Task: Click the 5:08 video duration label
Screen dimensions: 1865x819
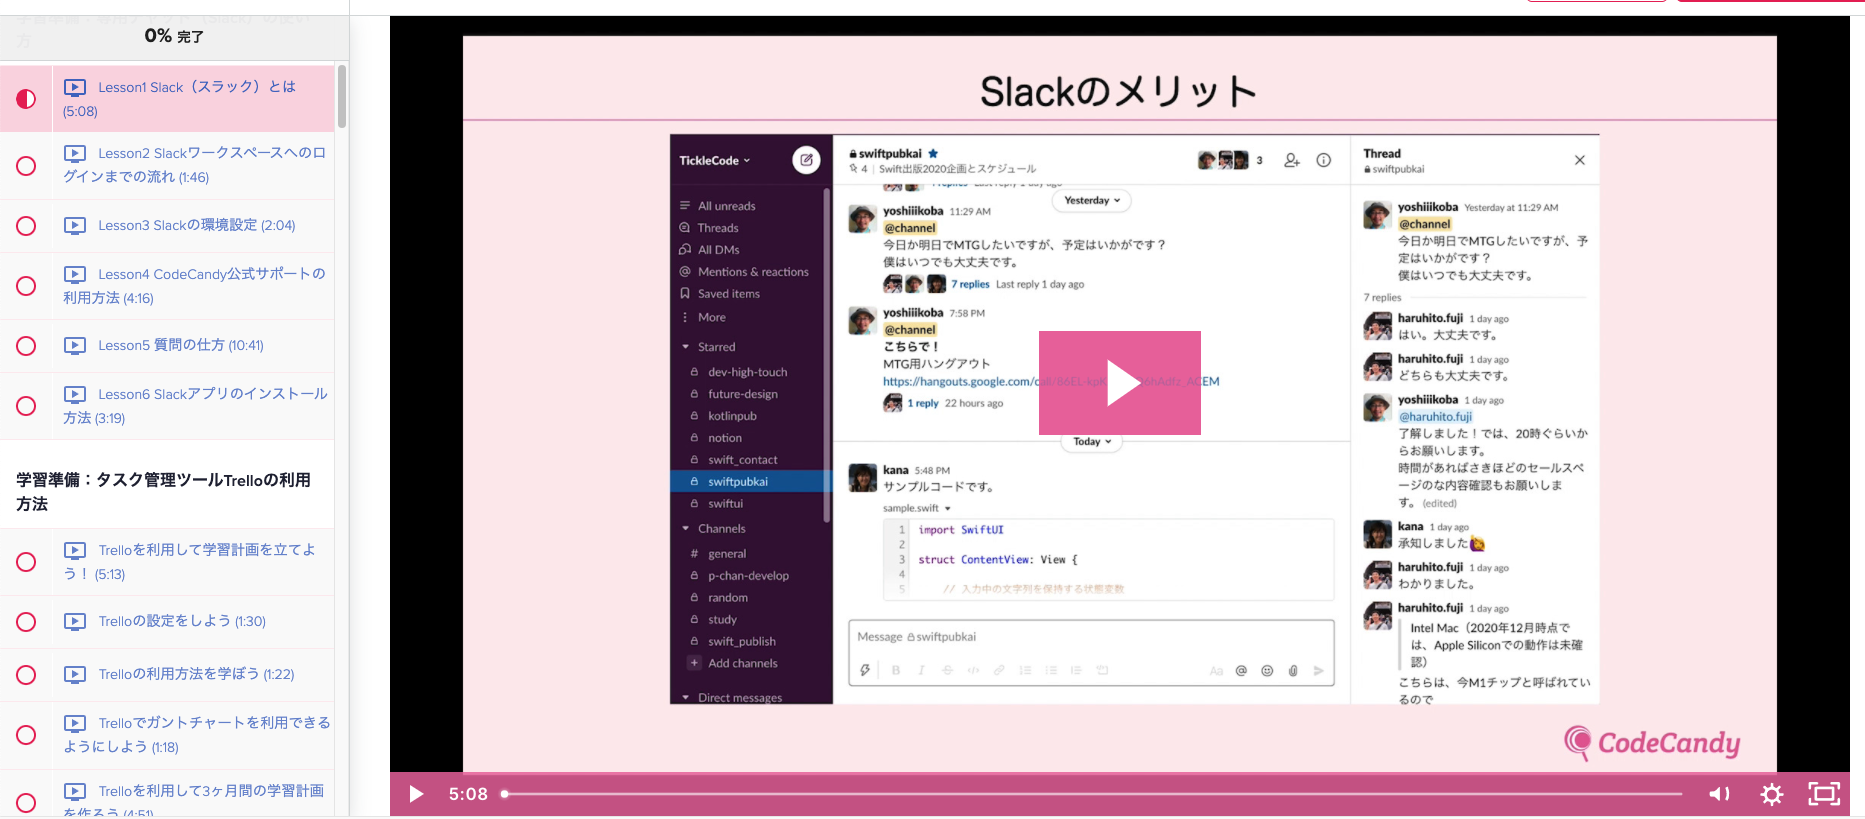Action: (468, 794)
